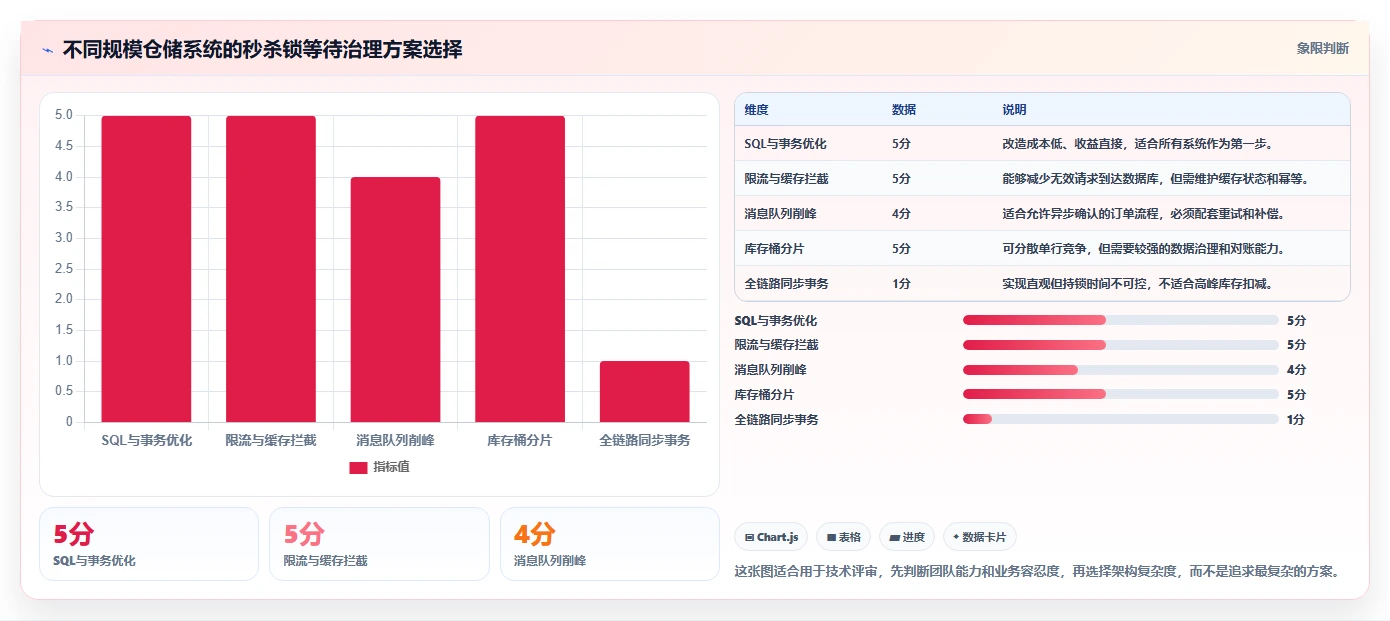This screenshot has width=1390, height=621.
Task: Click the 限流与缓存拦截 progress bar
Action: [x=1120, y=345]
